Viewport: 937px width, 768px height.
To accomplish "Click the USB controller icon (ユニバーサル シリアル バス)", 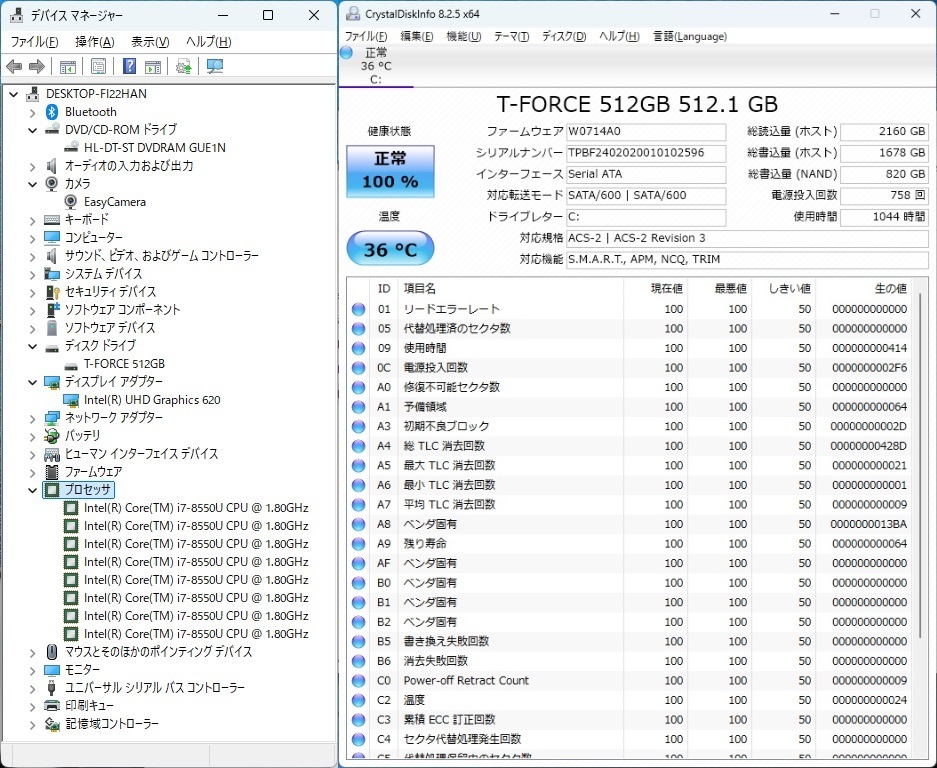I will (52, 687).
